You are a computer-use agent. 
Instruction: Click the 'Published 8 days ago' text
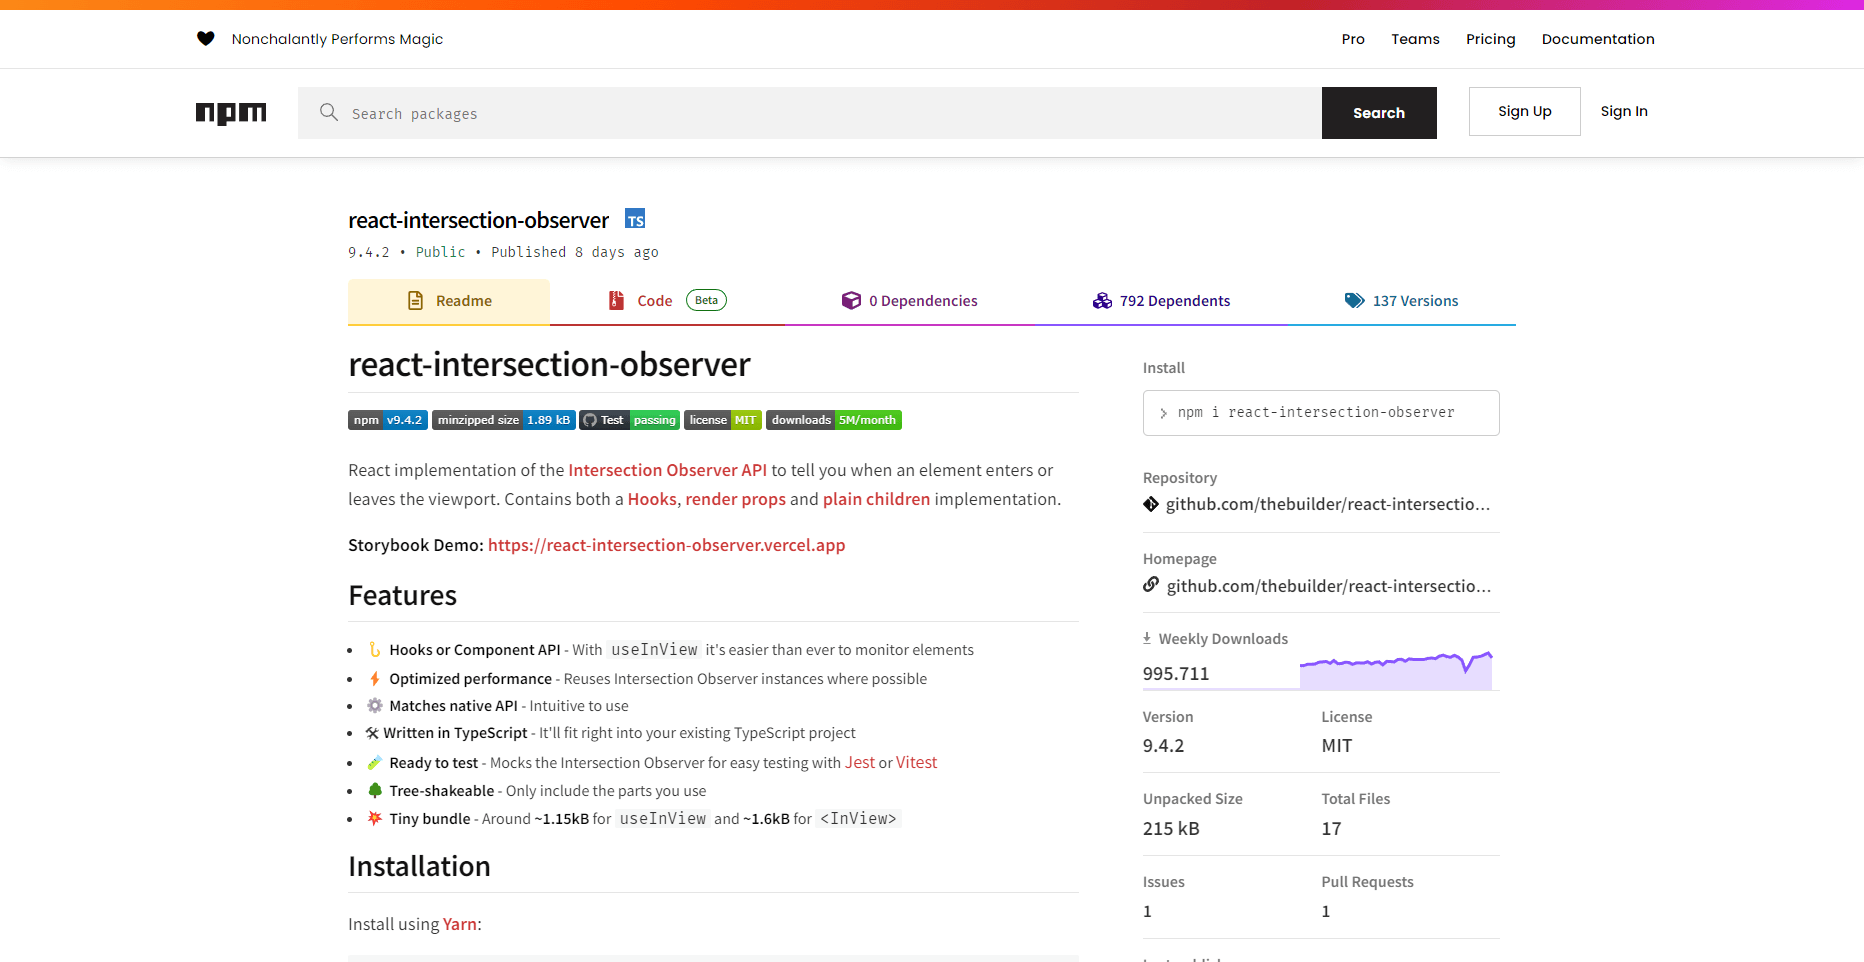[x=575, y=252]
